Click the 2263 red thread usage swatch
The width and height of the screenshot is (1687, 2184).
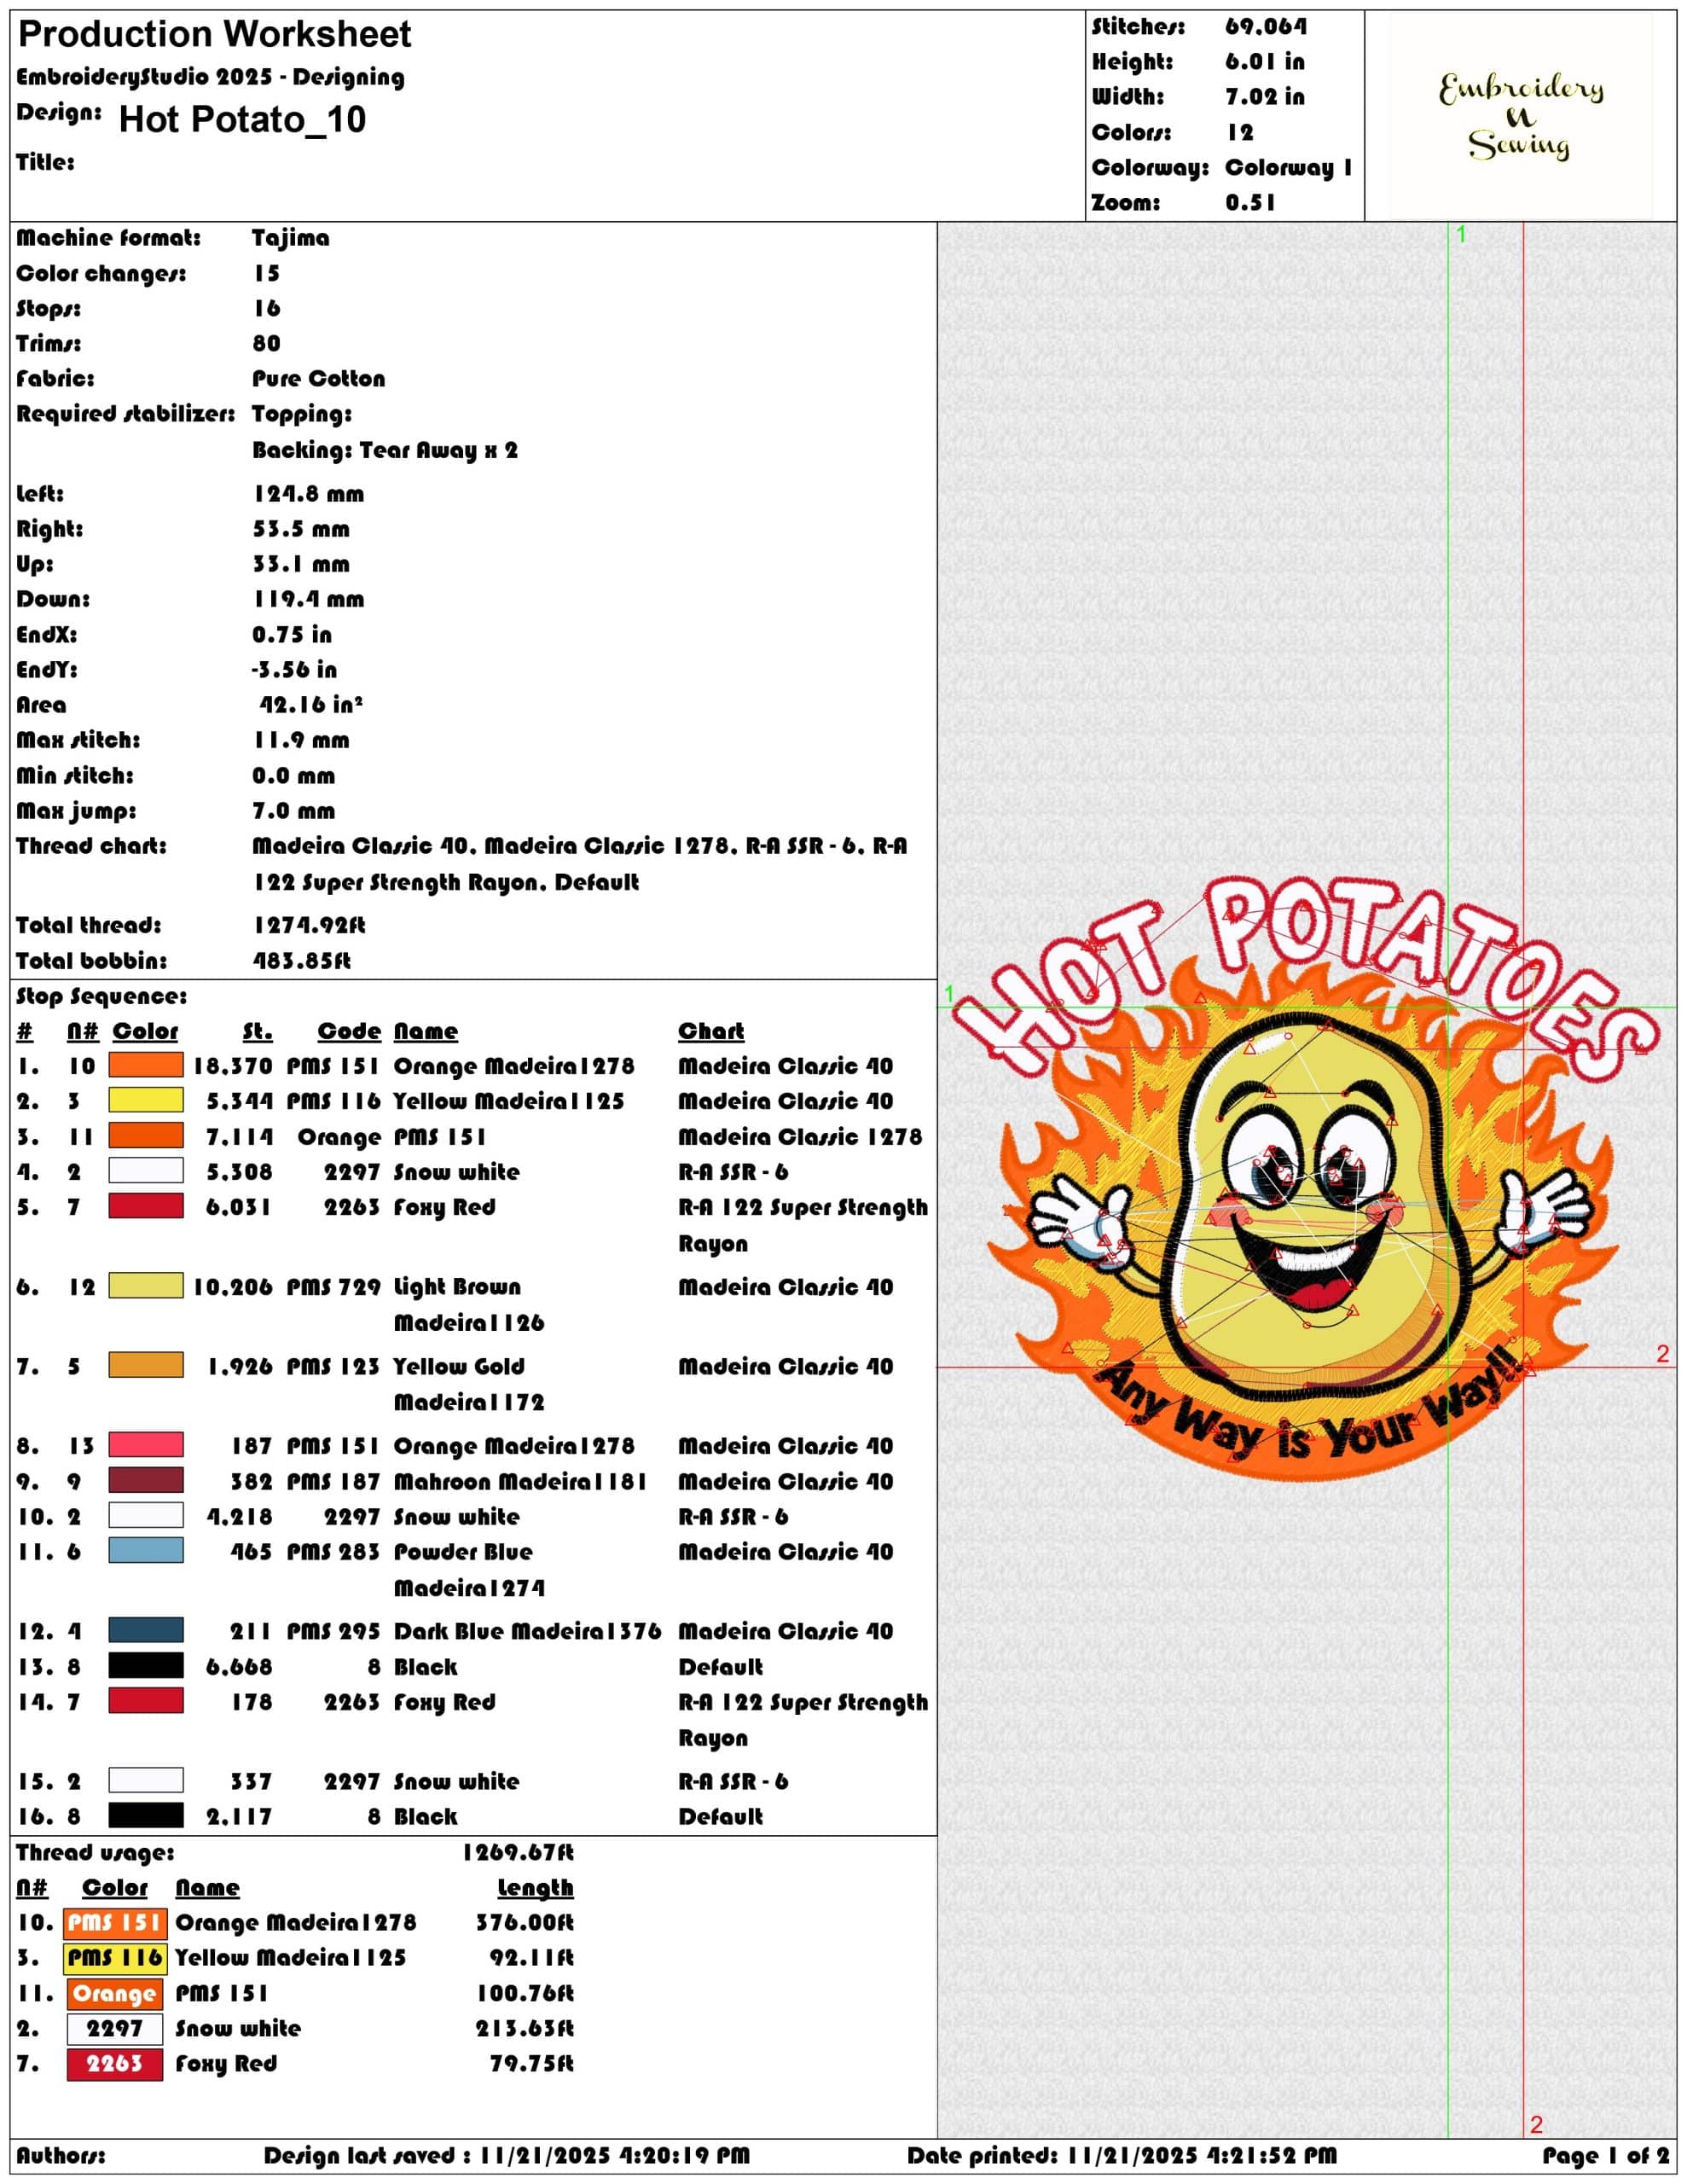(x=115, y=2064)
